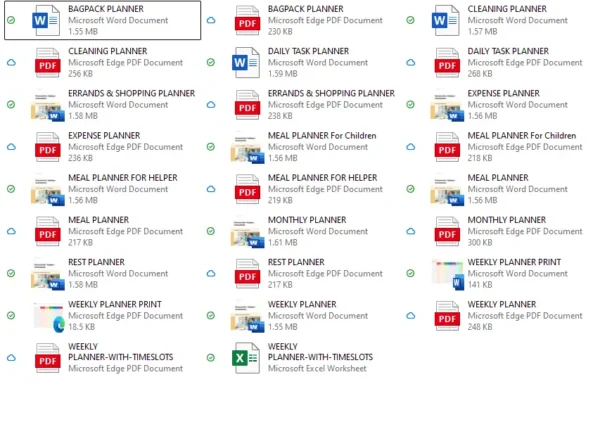The image size is (600, 422).
Task: Open BAGPACK PLANNER Word document icon
Action: click(x=46, y=20)
